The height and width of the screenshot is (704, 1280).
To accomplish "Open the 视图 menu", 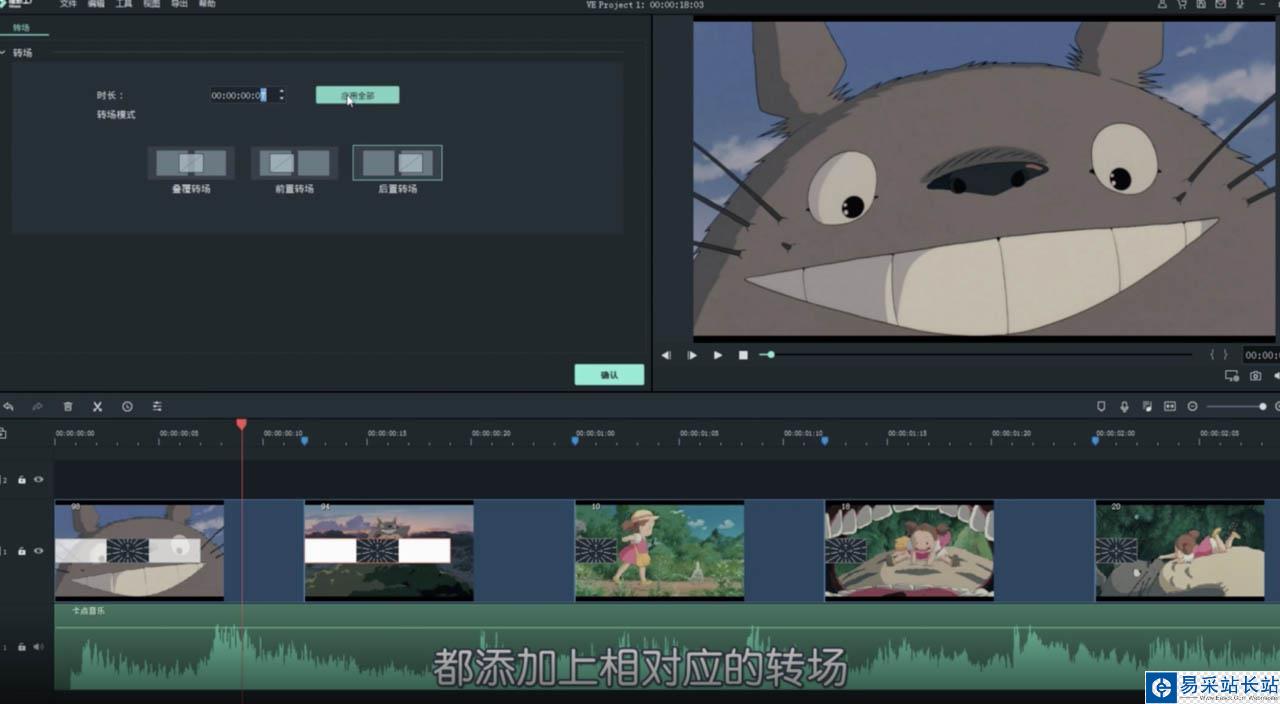I will pos(151,4).
